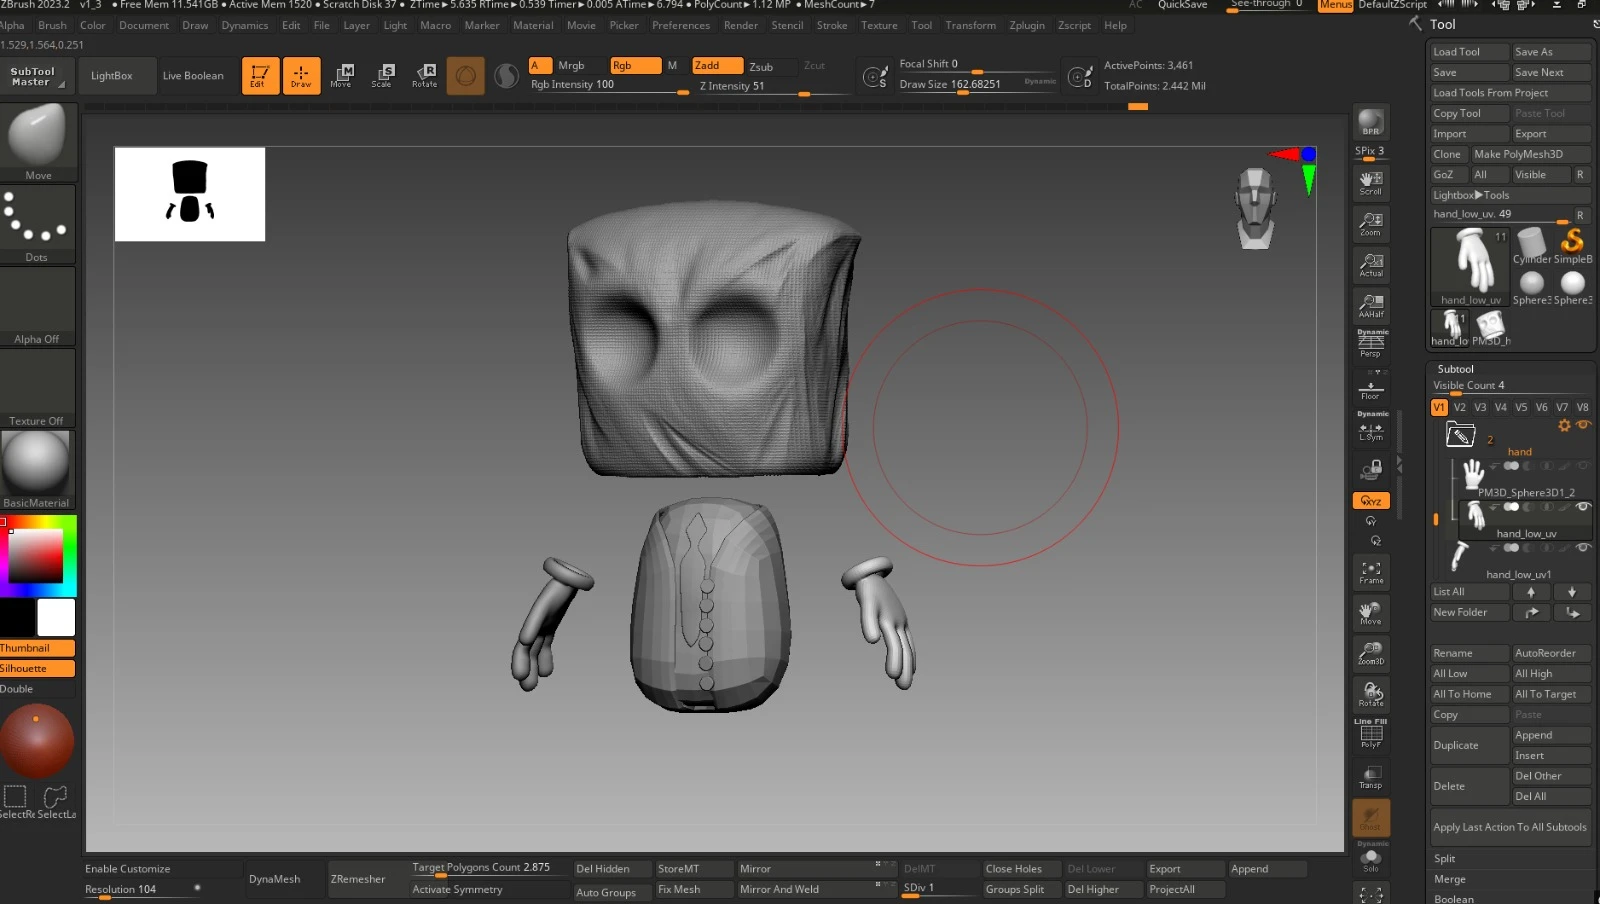The height and width of the screenshot is (904, 1600).
Task: Toggle the Persp perspective button
Action: click(1370, 345)
